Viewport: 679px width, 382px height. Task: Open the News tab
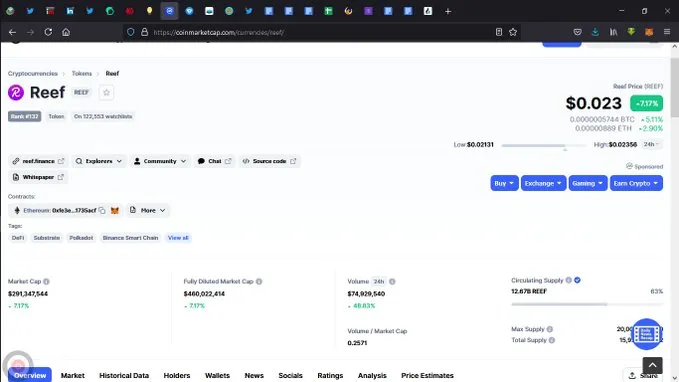[254, 376]
